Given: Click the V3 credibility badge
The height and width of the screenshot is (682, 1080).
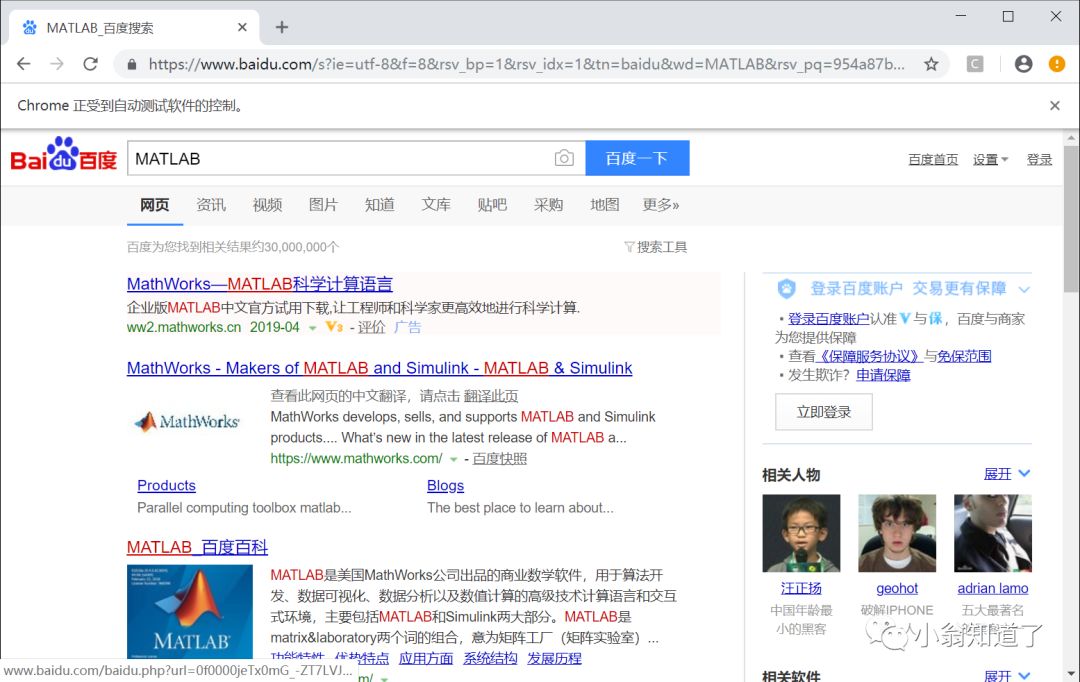Looking at the screenshot, I should 334,327.
